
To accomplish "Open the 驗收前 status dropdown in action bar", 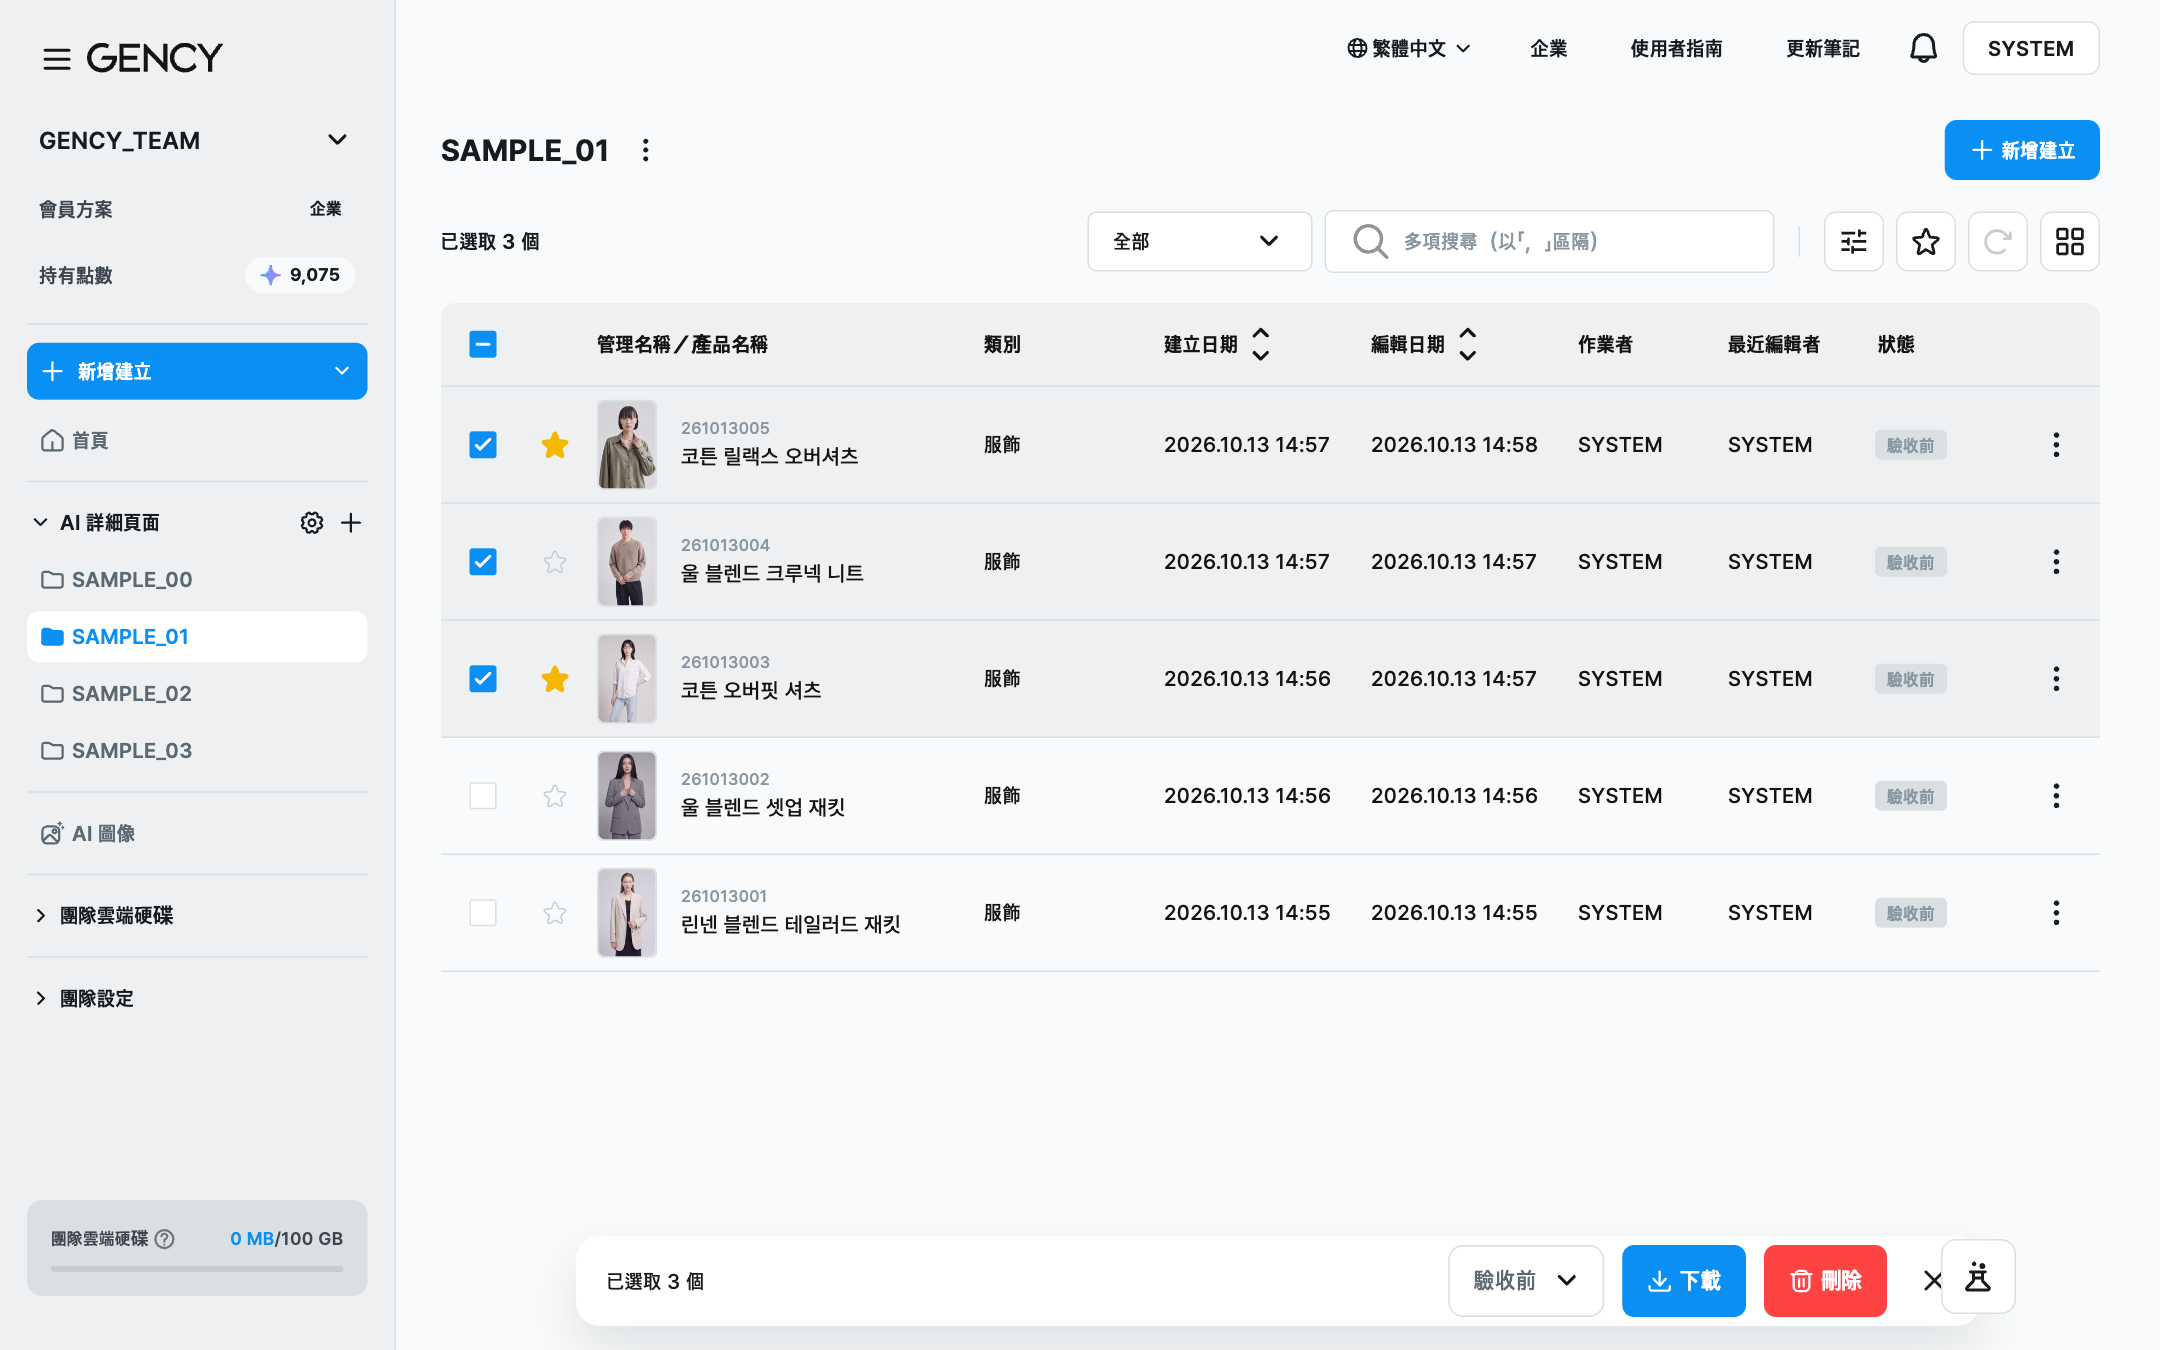I will tap(1525, 1281).
